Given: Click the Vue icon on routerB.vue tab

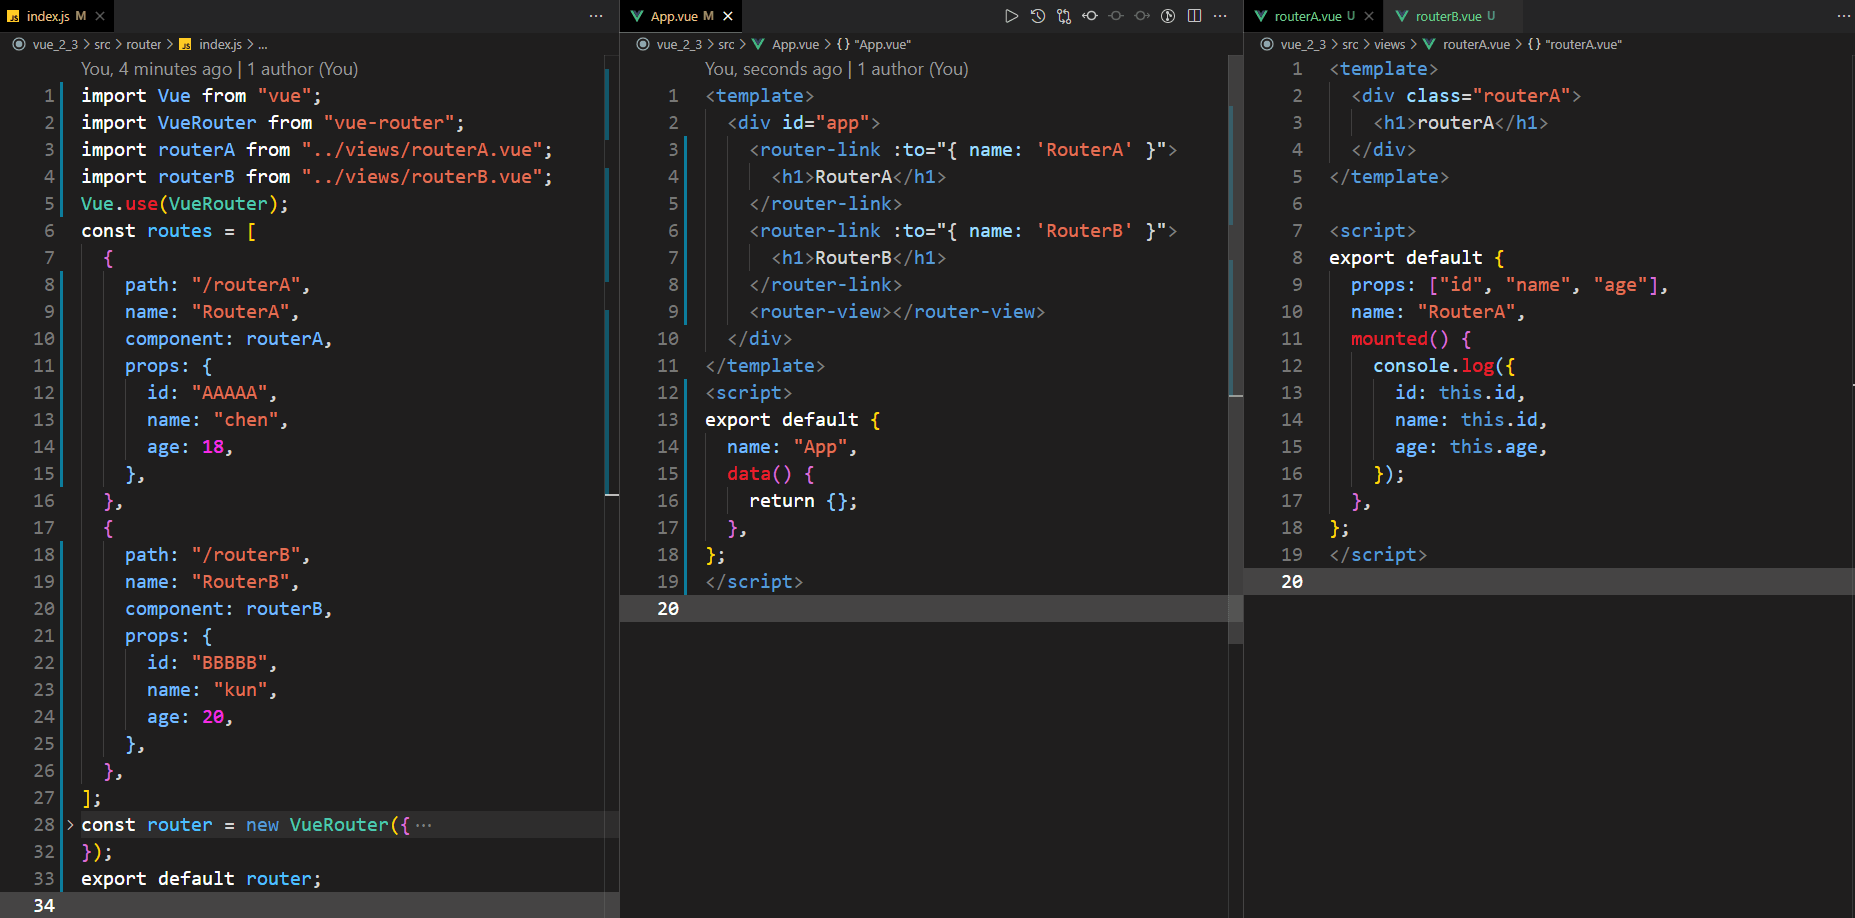Looking at the screenshot, I should [1402, 16].
